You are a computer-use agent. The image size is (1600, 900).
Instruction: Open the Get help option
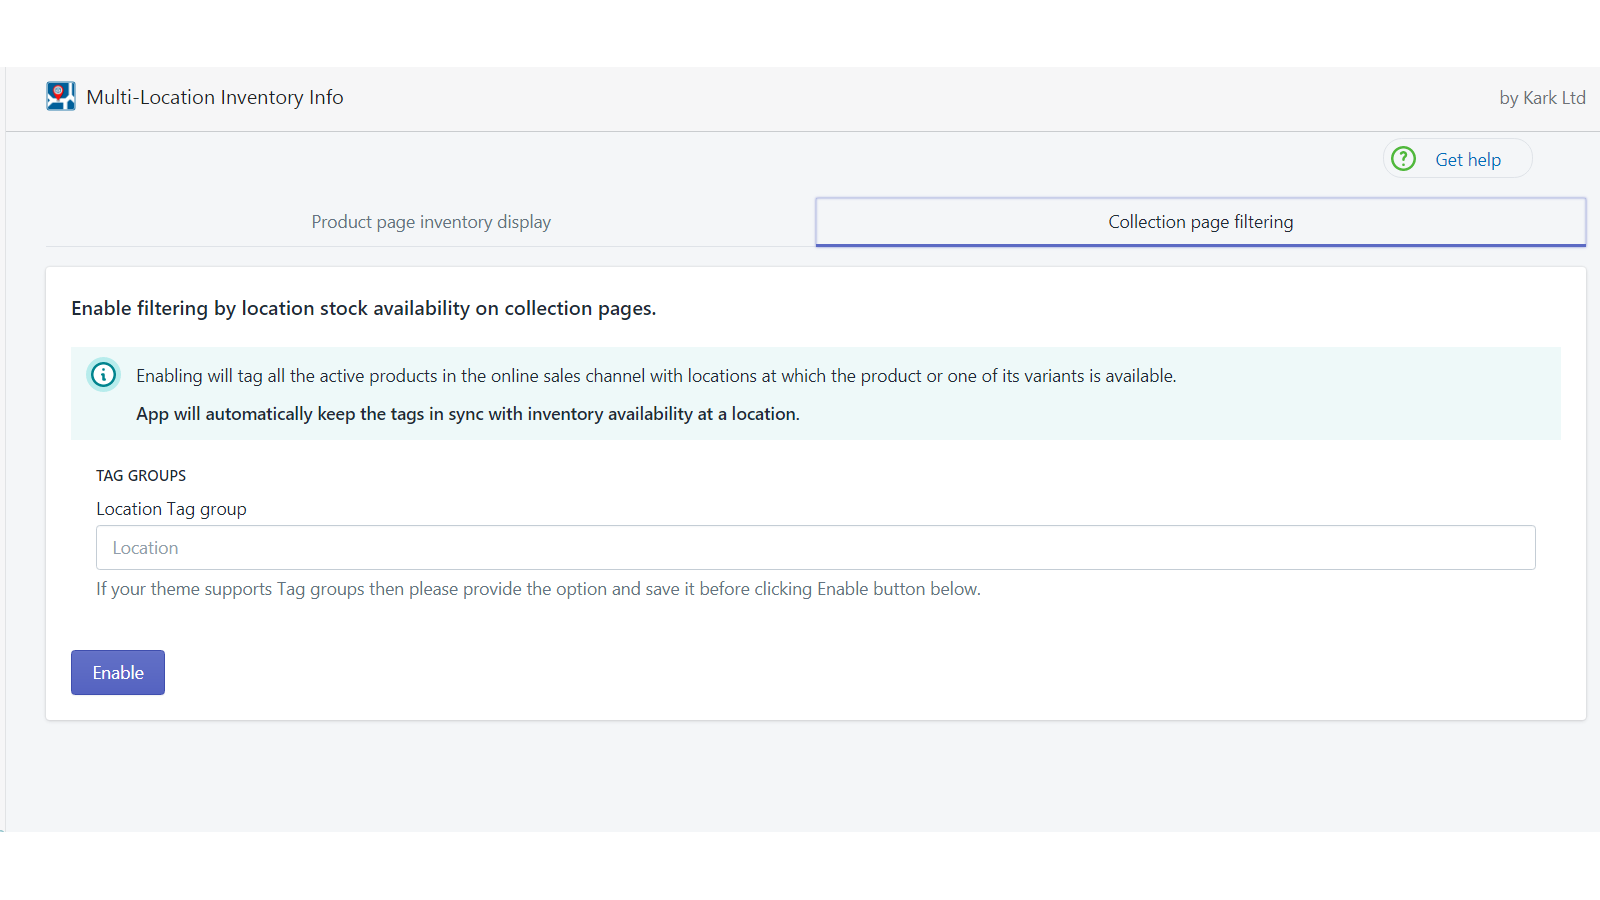pos(1456,158)
